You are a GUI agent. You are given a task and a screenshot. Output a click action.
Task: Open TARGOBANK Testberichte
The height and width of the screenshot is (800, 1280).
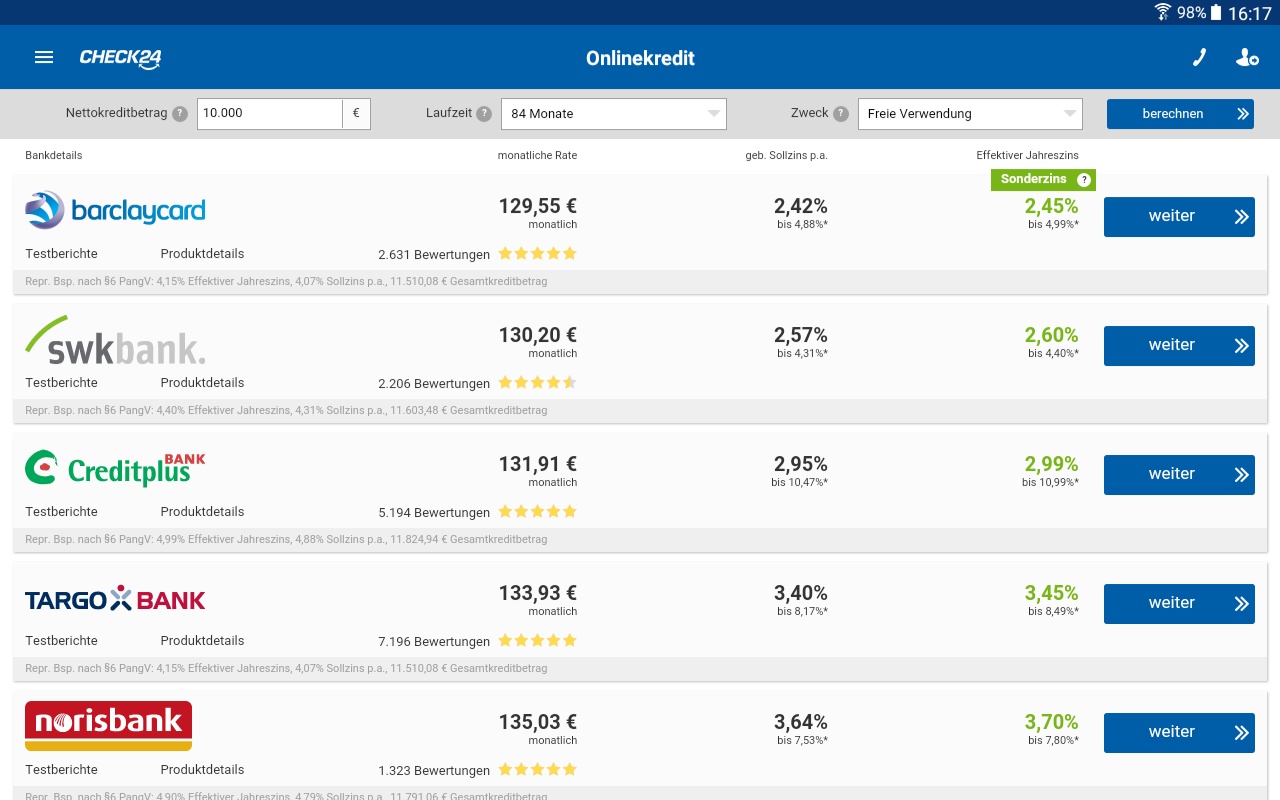pyautogui.click(x=61, y=641)
